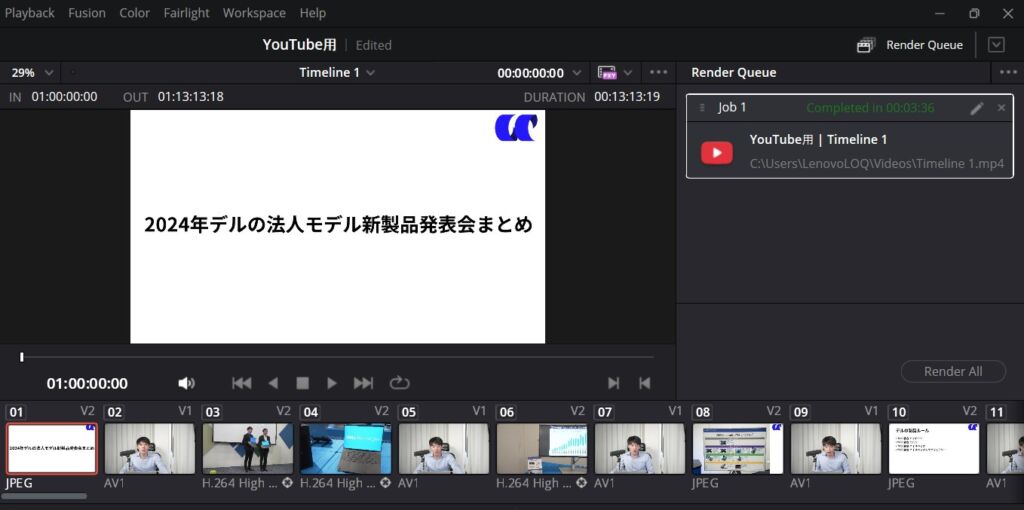Open the Color menu
This screenshot has height=510, width=1024.
click(x=135, y=13)
